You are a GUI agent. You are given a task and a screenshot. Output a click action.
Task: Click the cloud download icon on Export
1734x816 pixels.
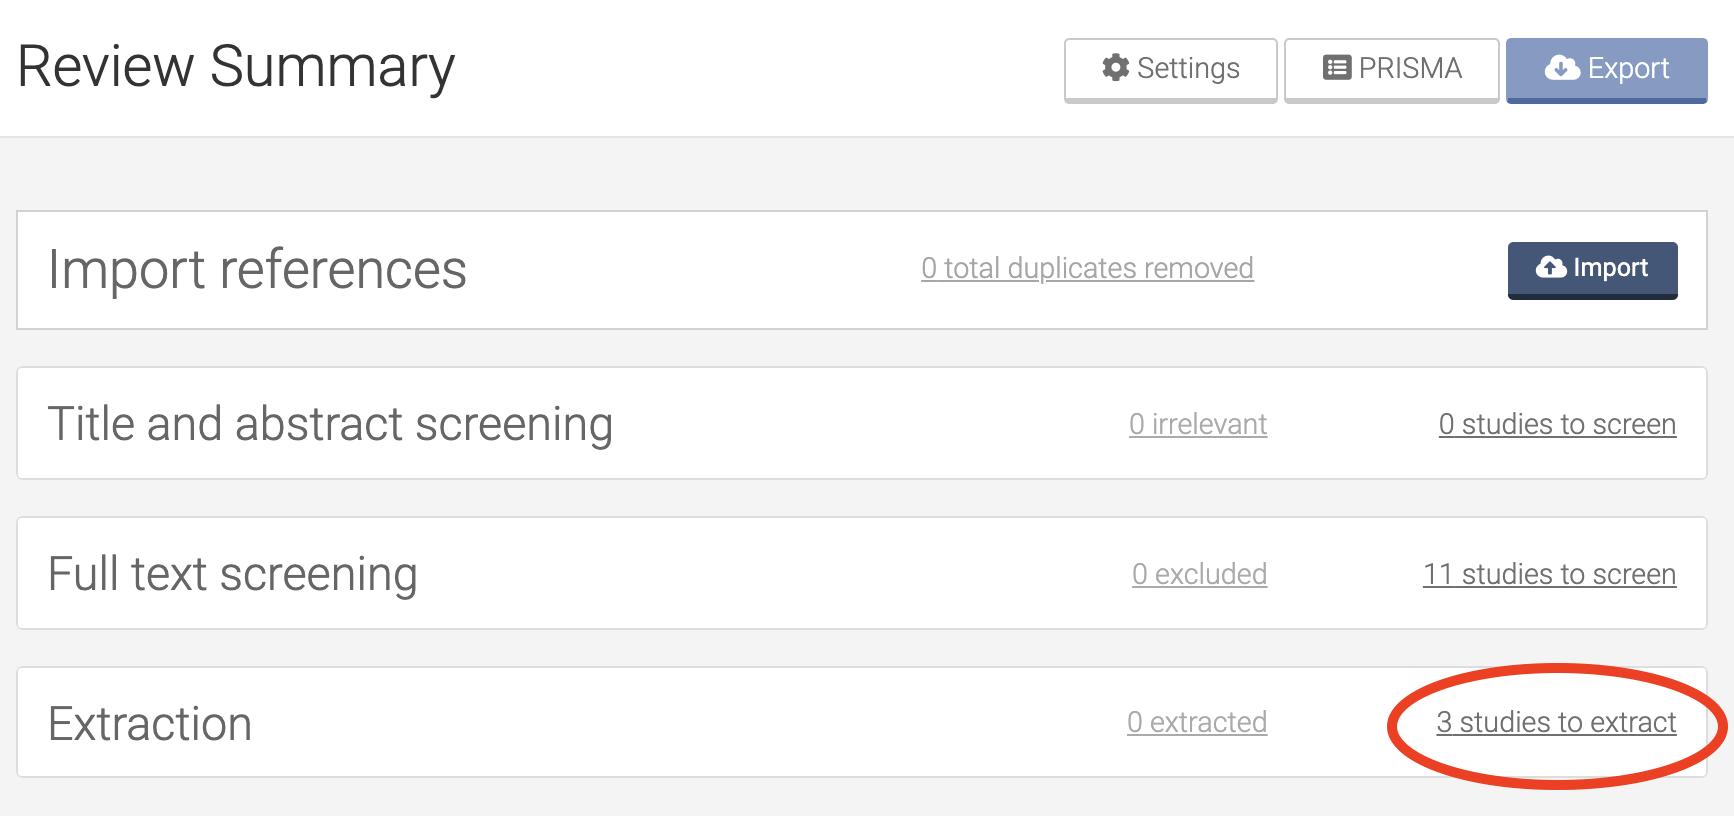coord(1562,68)
